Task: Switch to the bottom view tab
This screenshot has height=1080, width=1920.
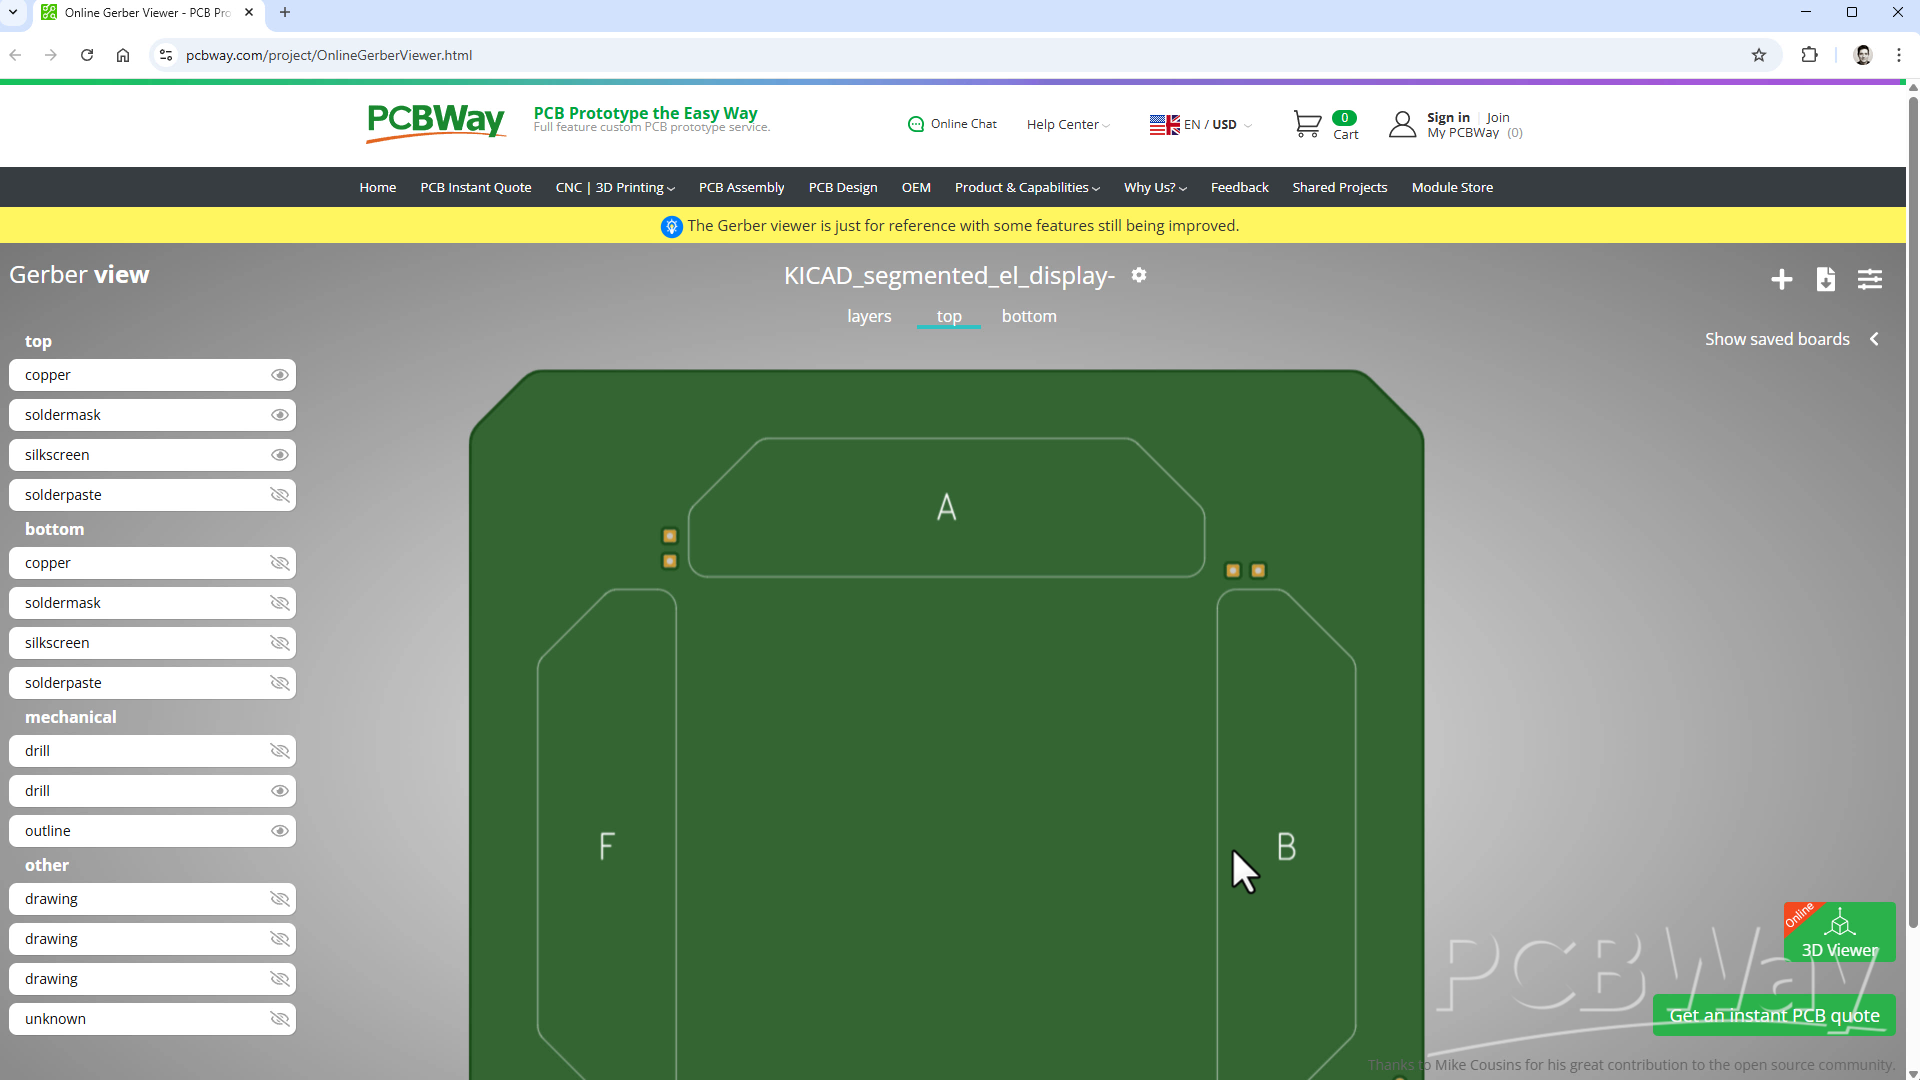Action: point(1028,316)
